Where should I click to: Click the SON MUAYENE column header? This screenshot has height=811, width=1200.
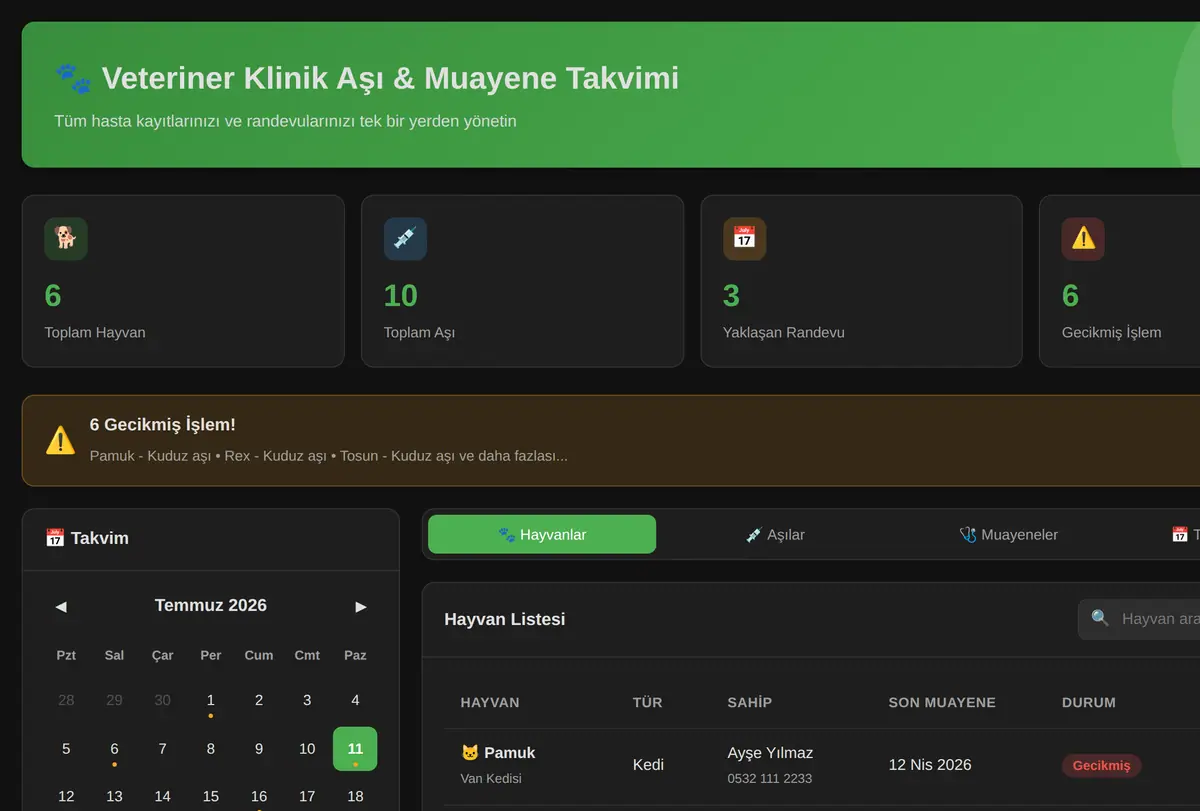pyautogui.click(x=942, y=703)
